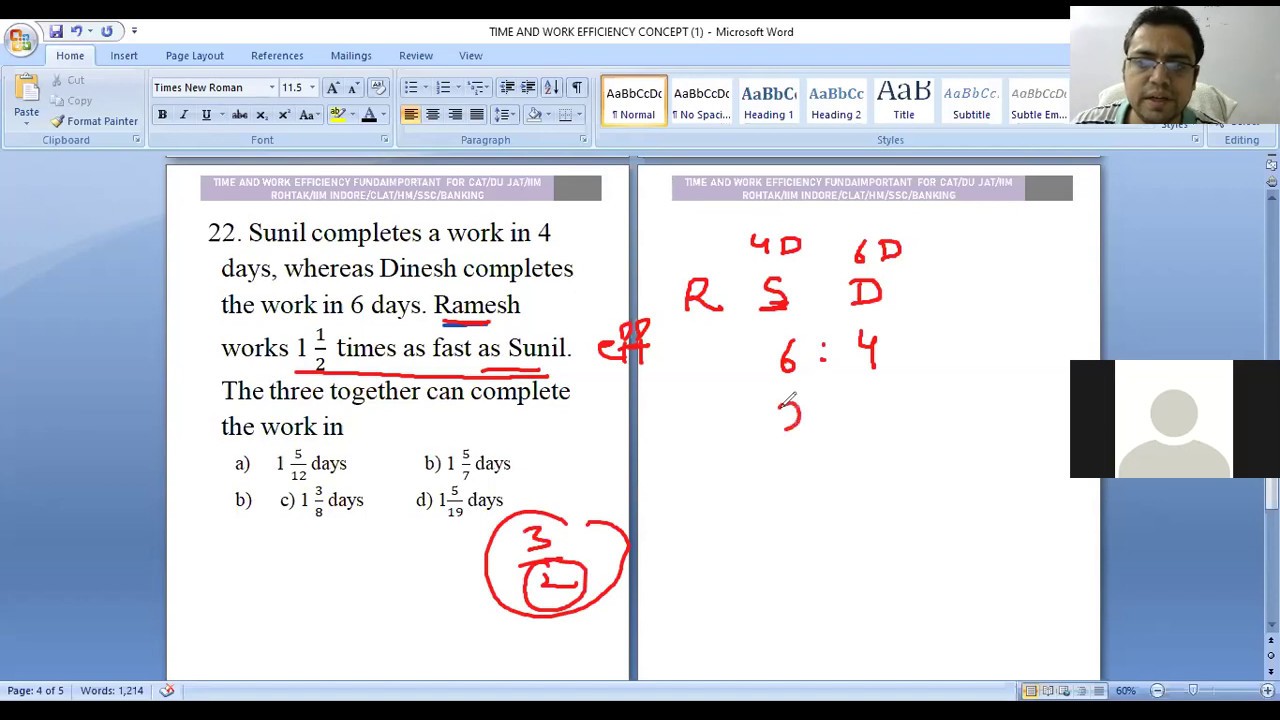Align text left
Image resolution: width=1280 pixels, height=720 pixels.
click(411, 115)
